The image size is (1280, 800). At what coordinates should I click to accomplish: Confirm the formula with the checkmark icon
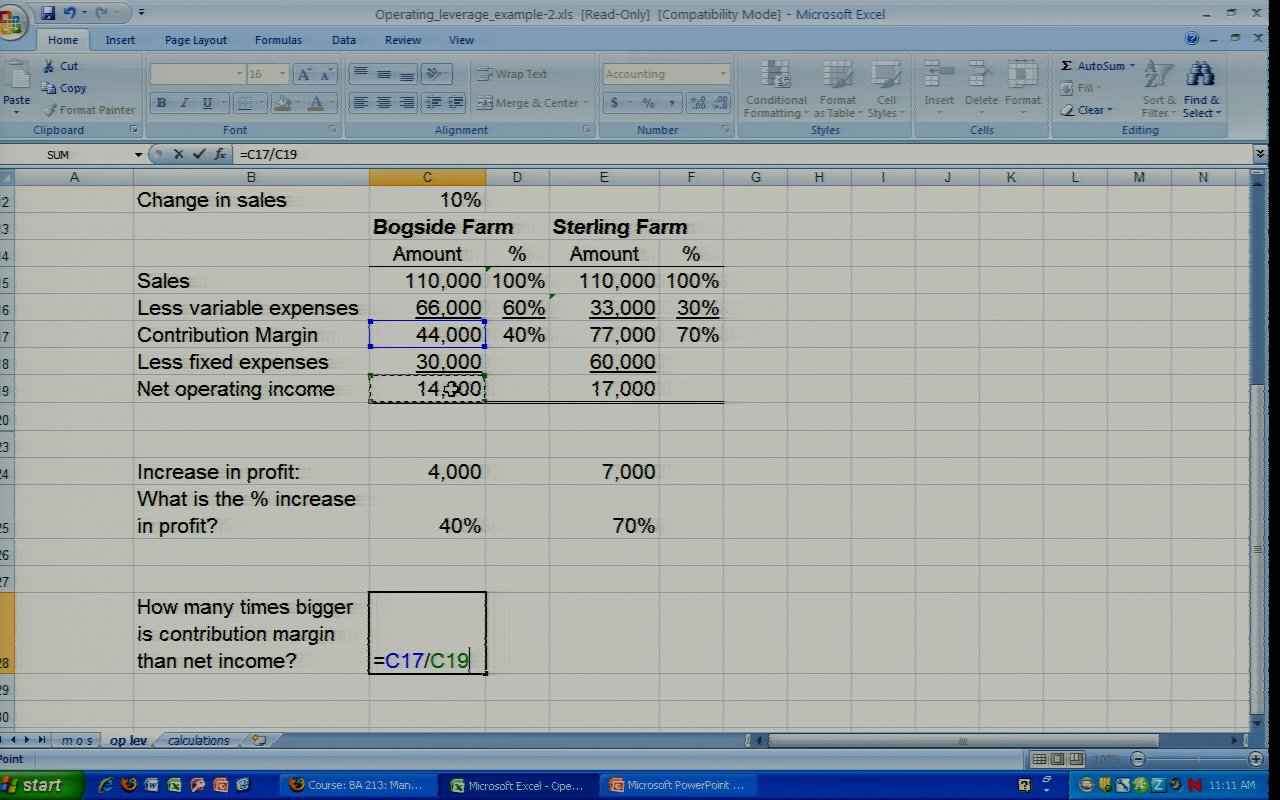click(198, 154)
